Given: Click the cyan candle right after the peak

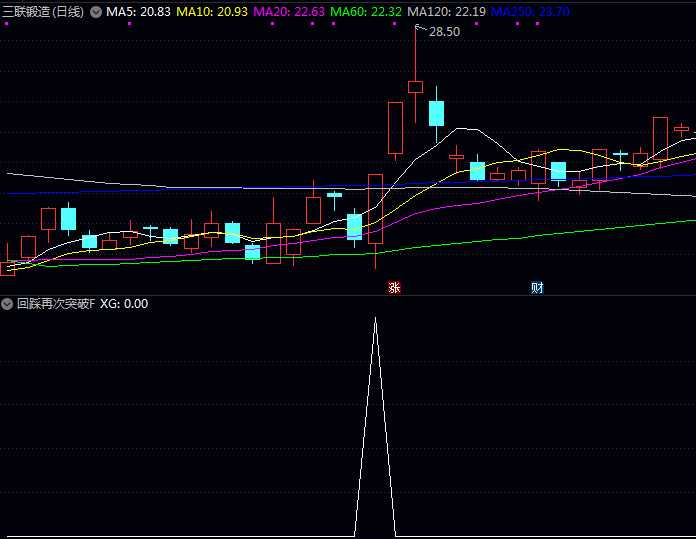Looking at the screenshot, I should 436,113.
